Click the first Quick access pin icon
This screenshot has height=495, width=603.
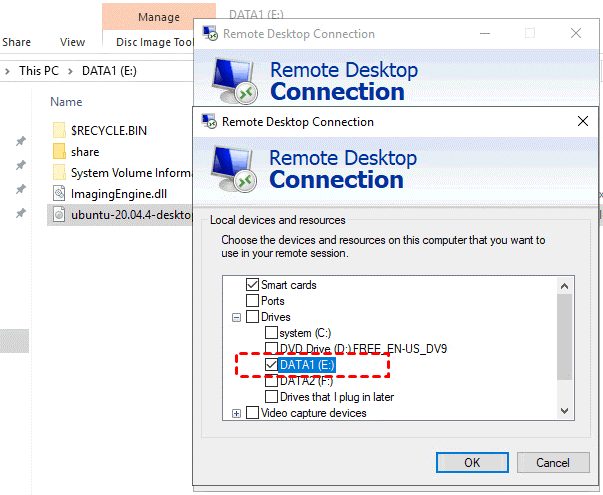(x=20, y=142)
